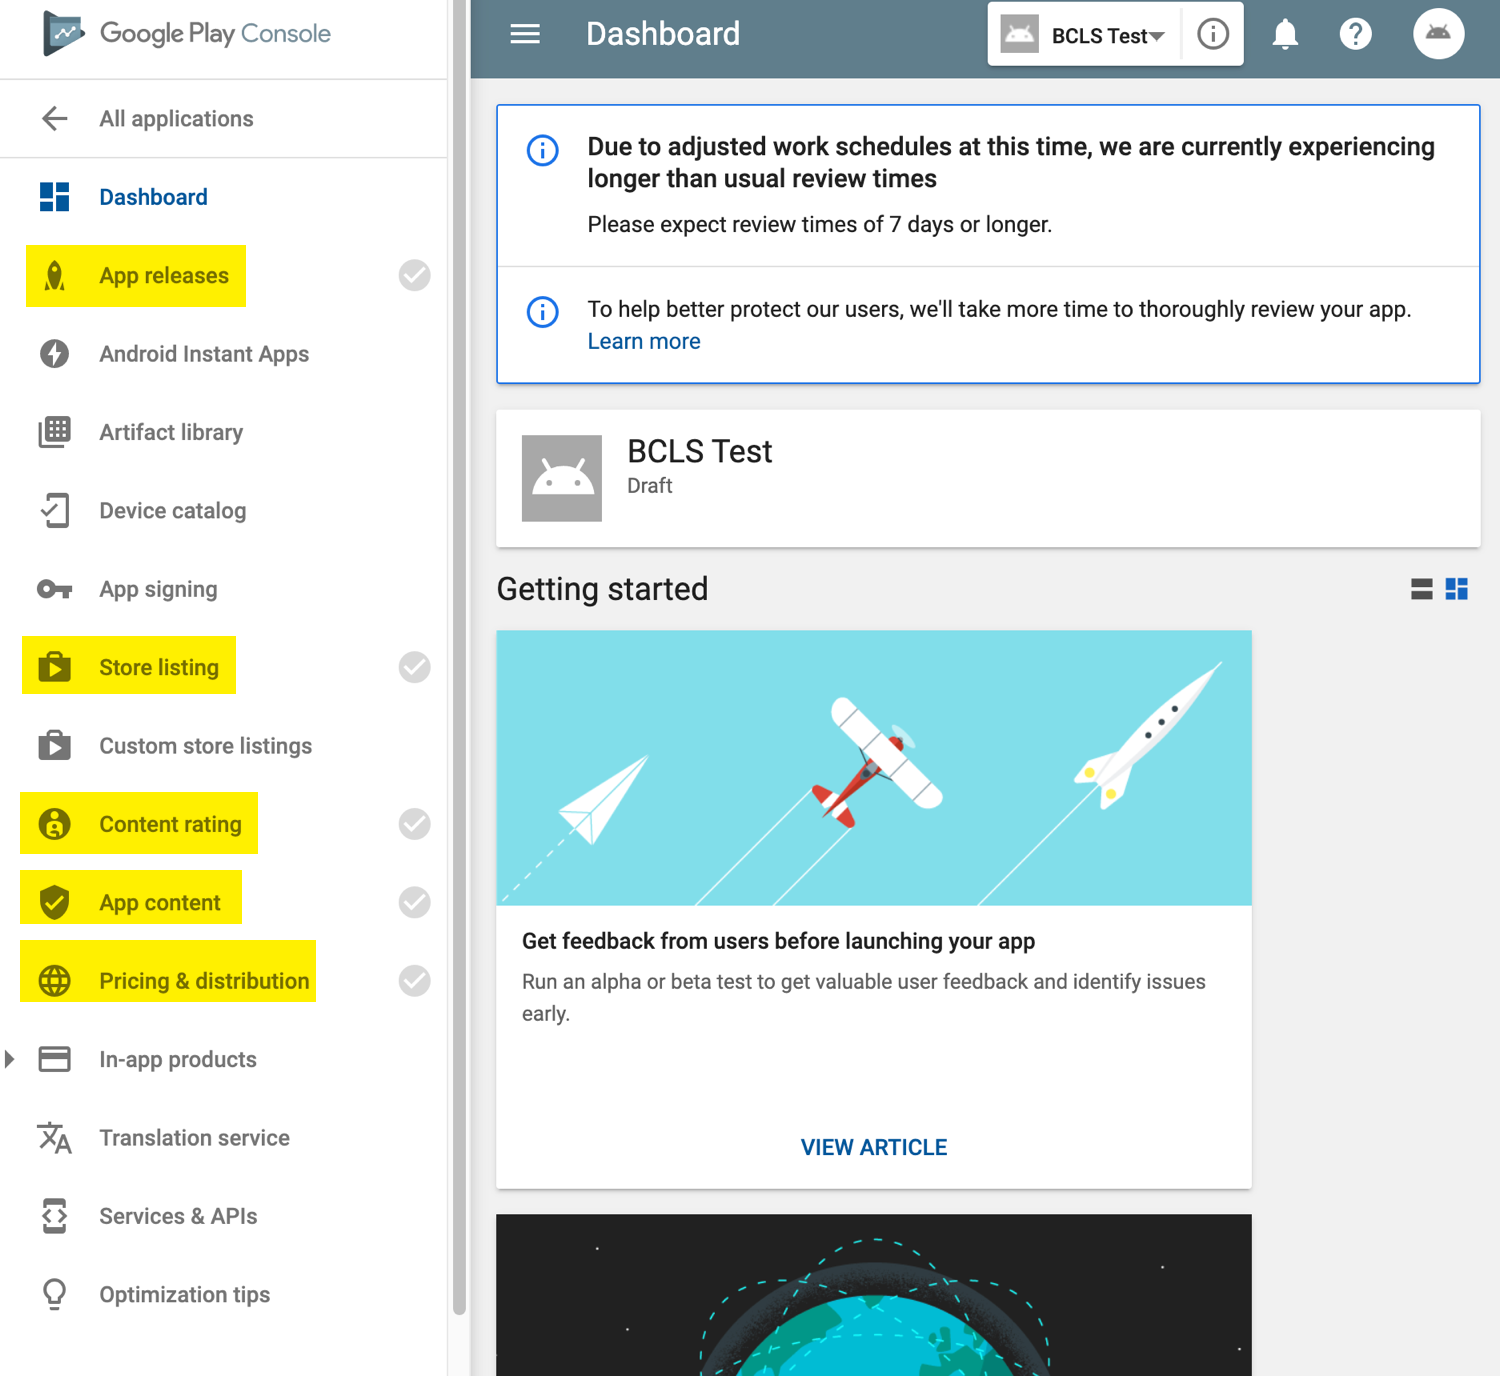Switch to grid view layout icon

[x=1457, y=589]
